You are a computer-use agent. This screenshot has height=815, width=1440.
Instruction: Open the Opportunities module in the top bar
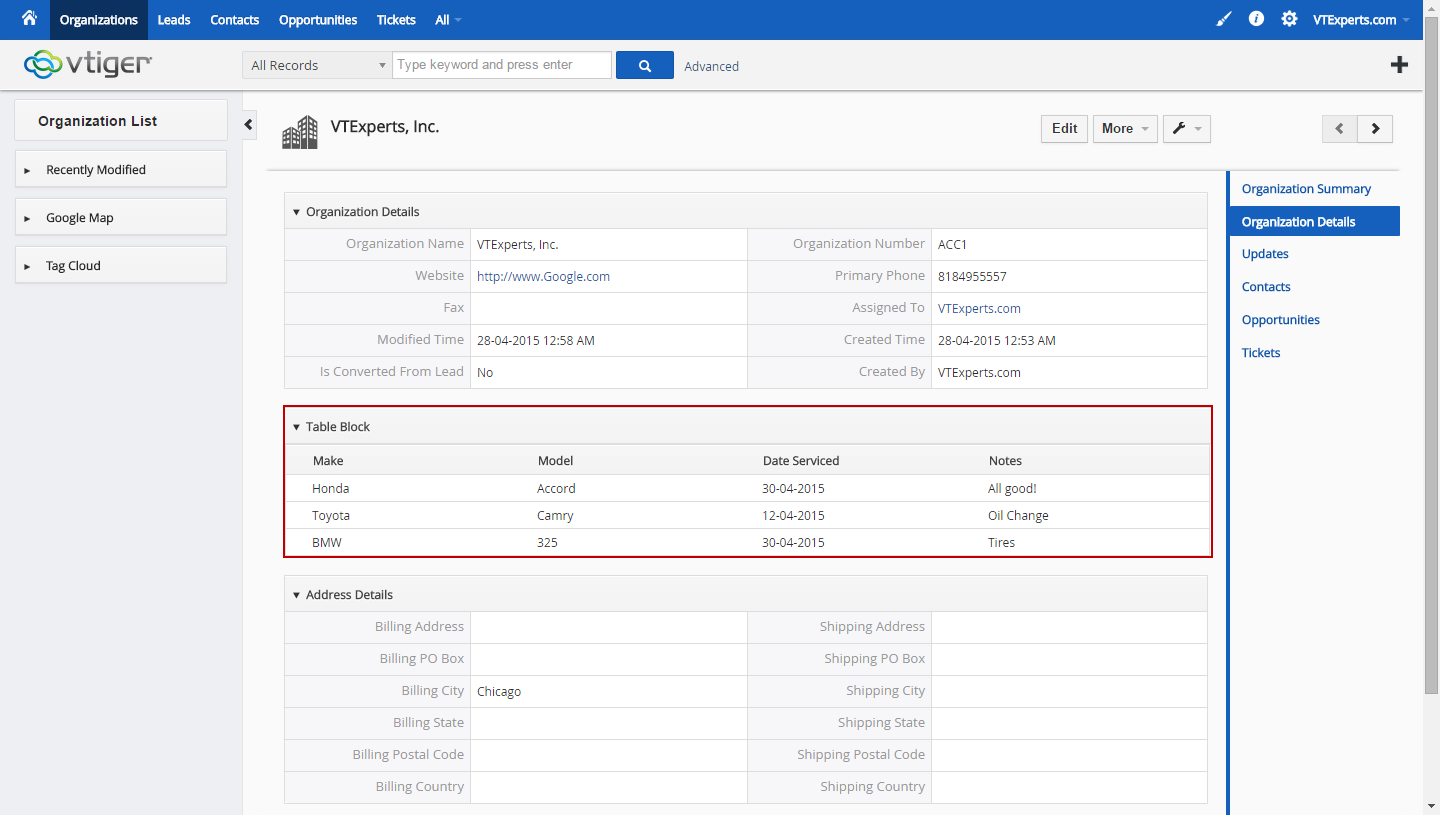(318, 20)
